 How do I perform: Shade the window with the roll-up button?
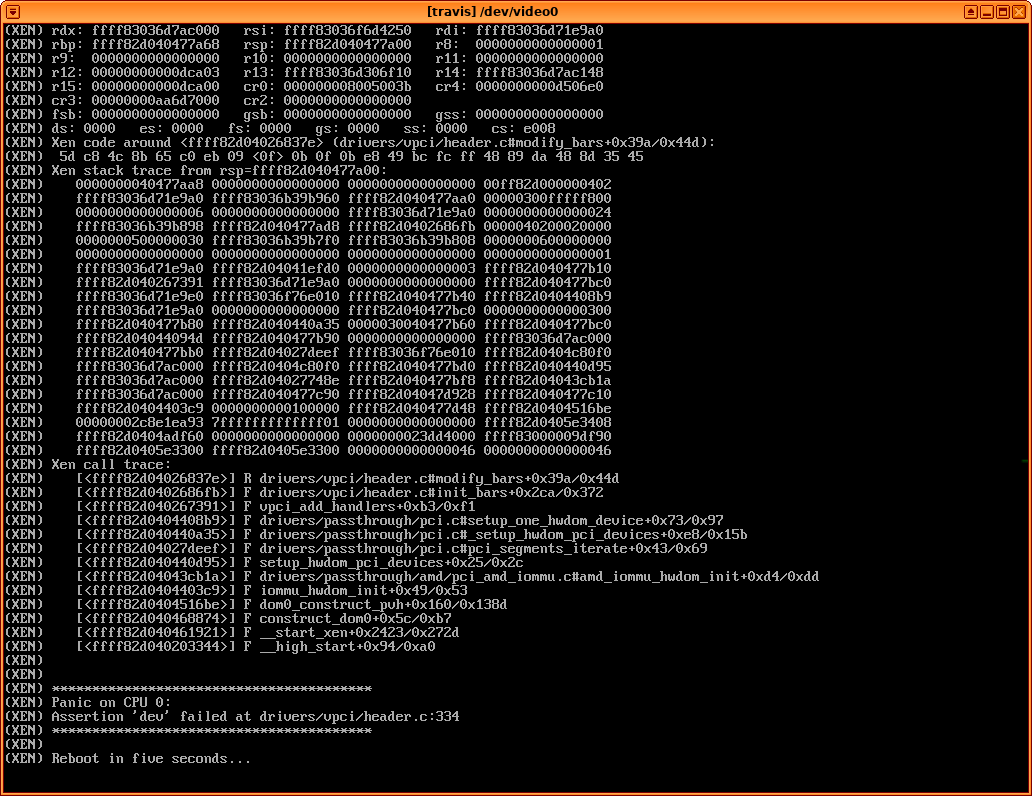click(972, 11)
